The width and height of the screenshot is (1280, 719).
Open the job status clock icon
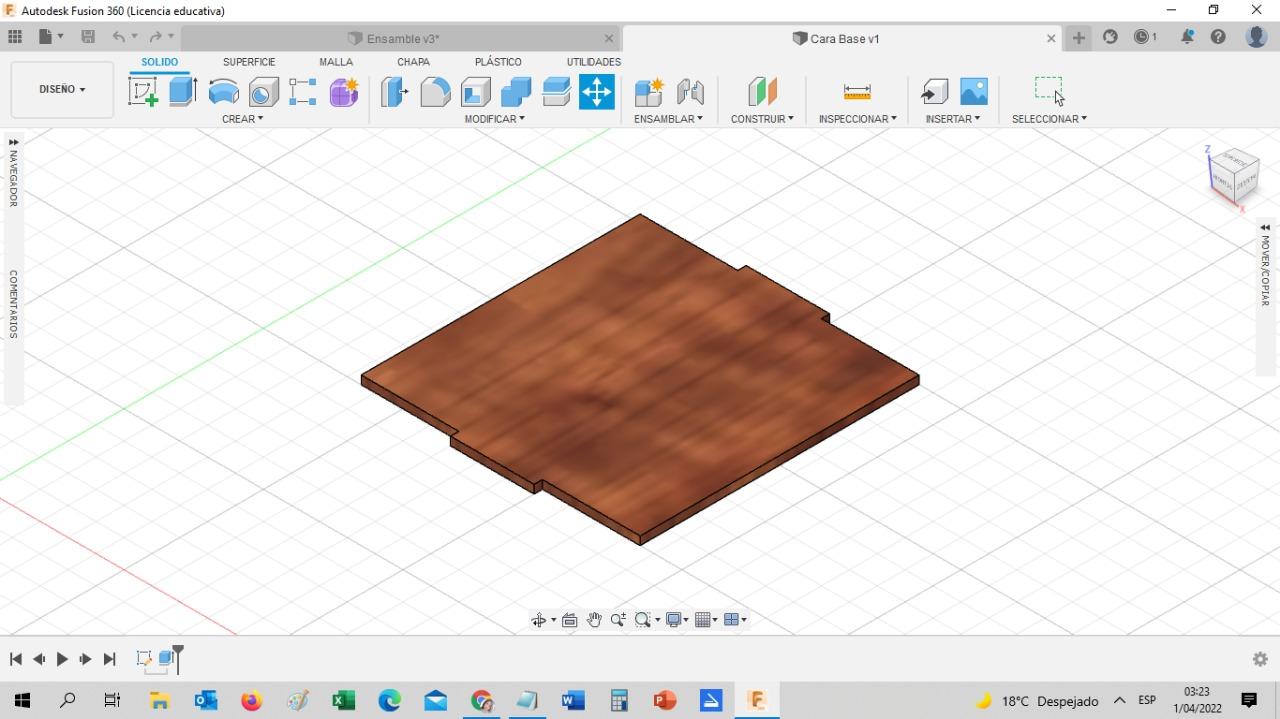click(1145, 37)
